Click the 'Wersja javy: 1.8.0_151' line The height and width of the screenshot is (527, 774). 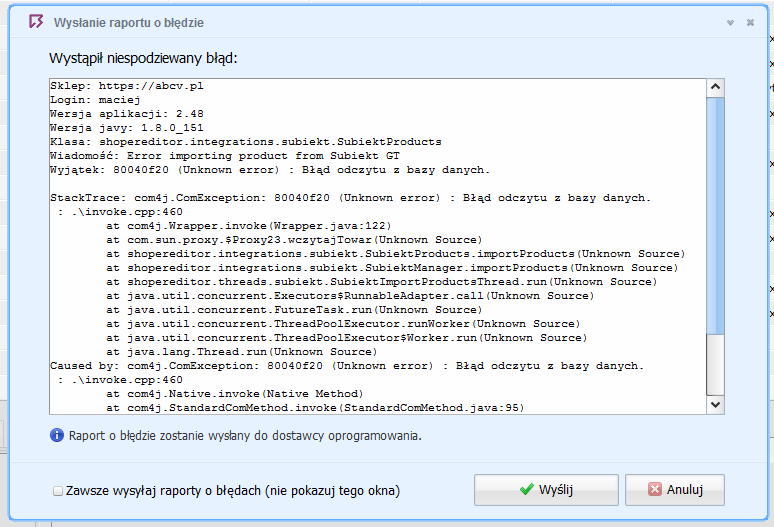[127, 128]
